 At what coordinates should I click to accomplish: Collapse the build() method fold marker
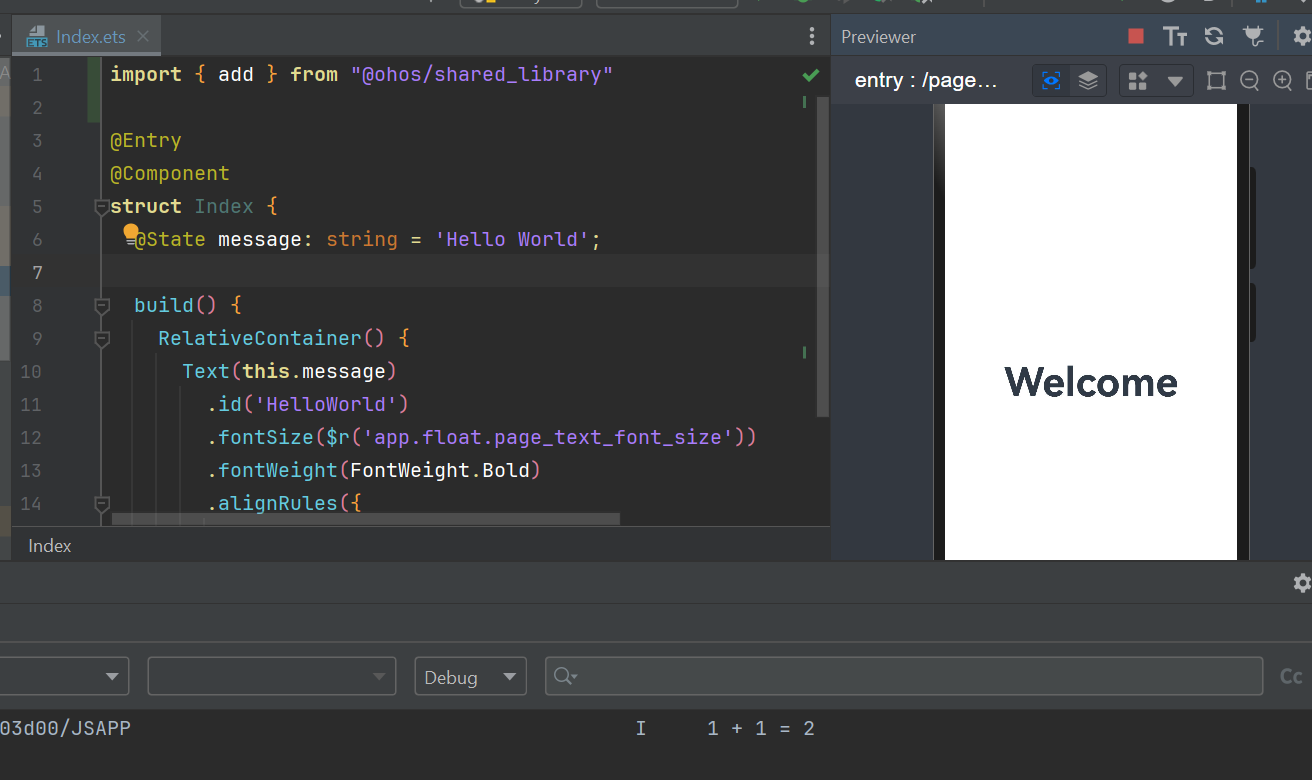tap(101, 305)
